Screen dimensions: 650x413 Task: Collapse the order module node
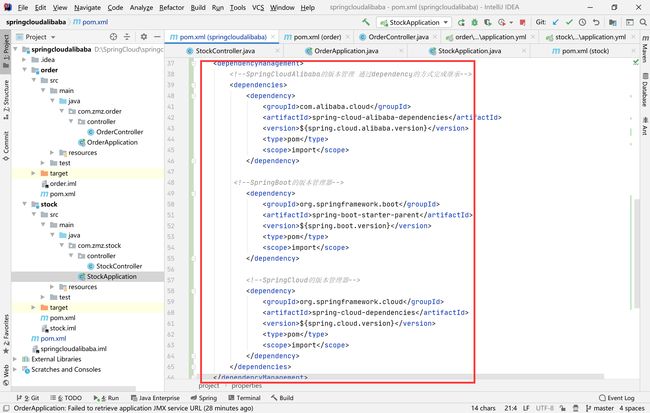click(24, 70)
